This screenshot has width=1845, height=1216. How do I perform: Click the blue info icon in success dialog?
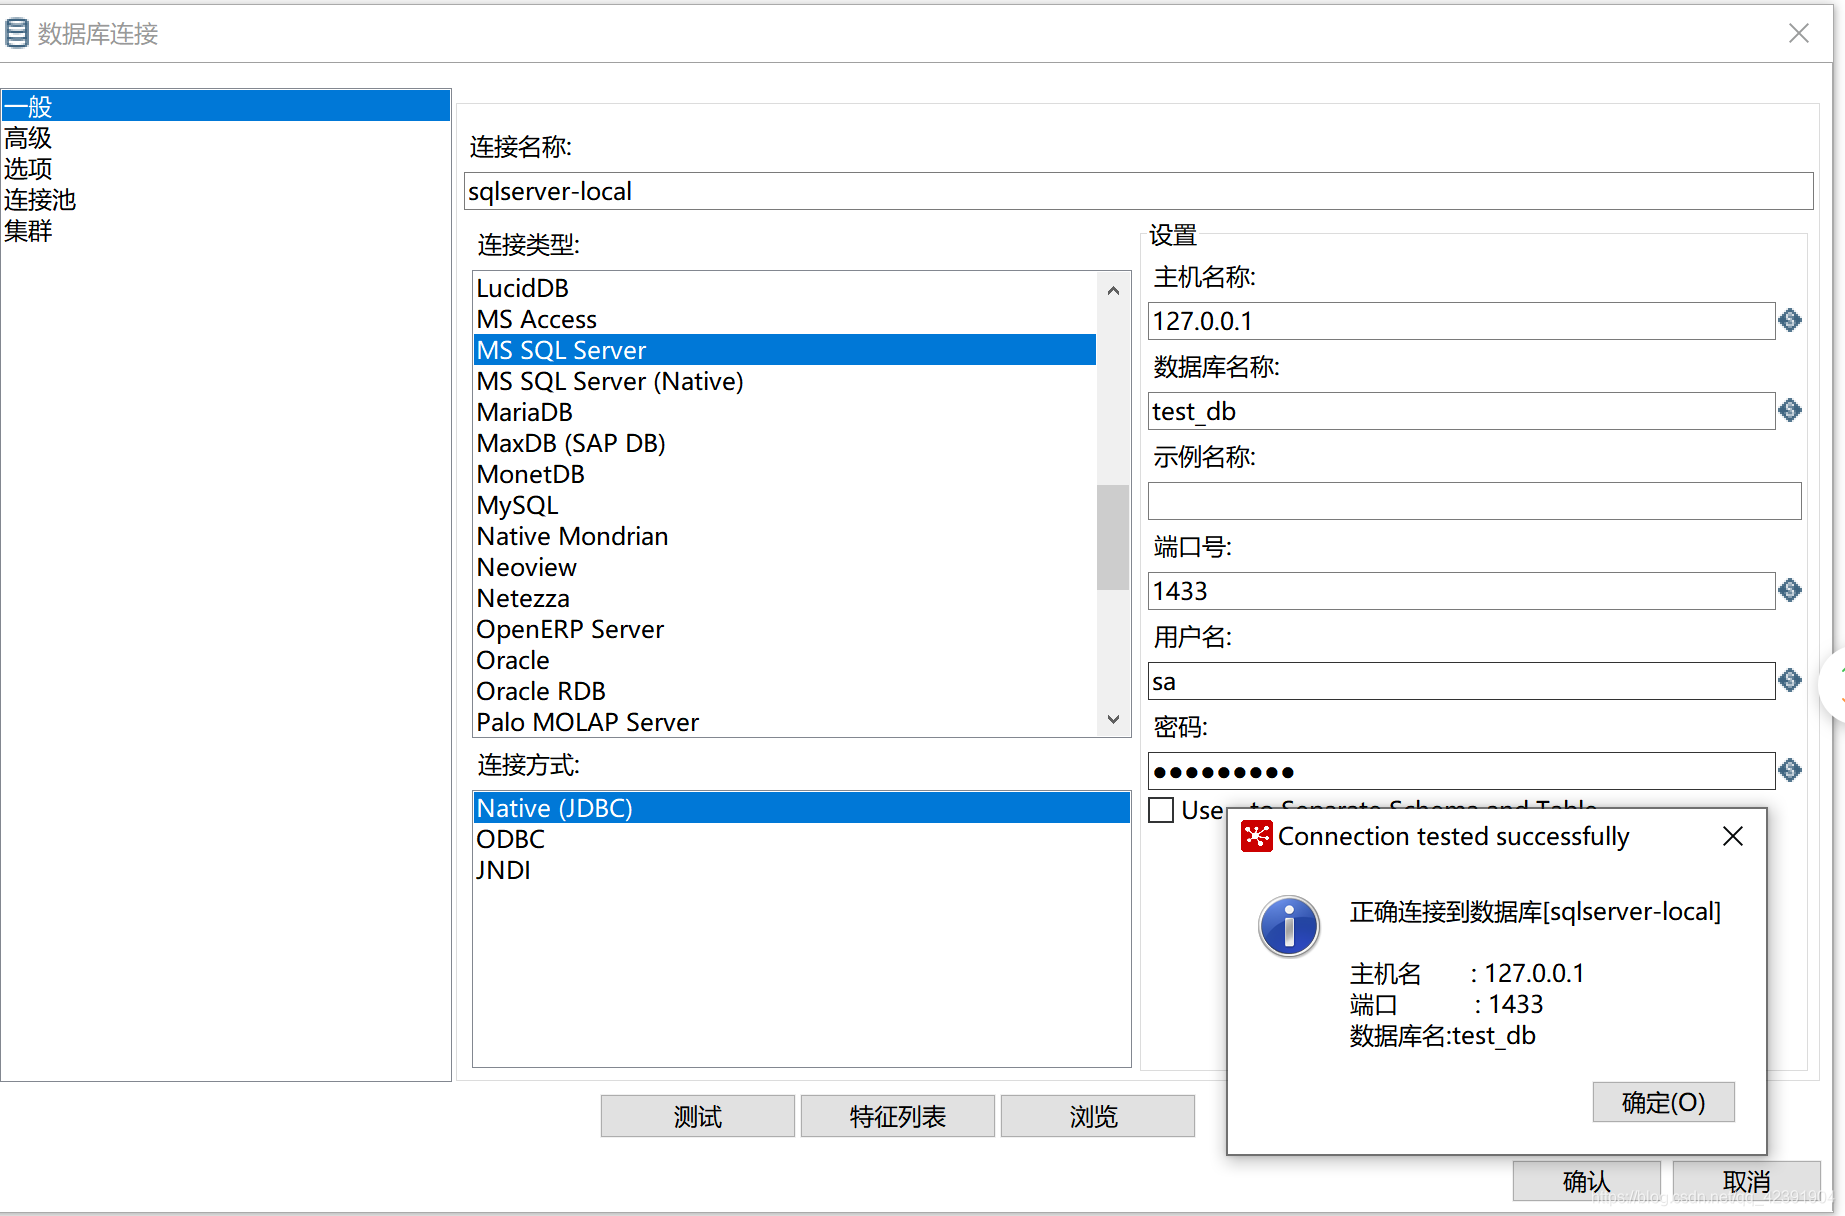coord(1288,926)
